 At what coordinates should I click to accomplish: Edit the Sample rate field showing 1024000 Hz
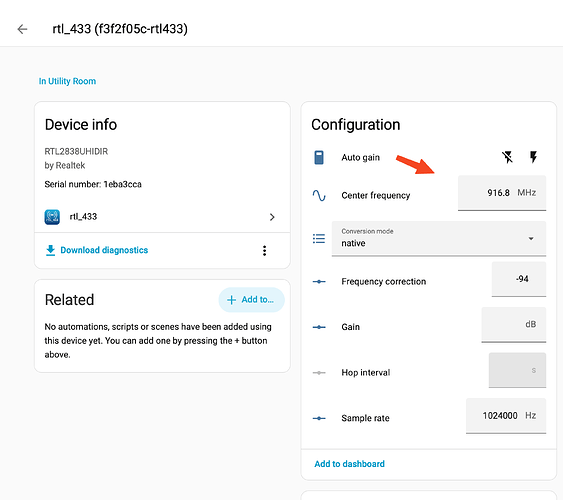point(506,416)
